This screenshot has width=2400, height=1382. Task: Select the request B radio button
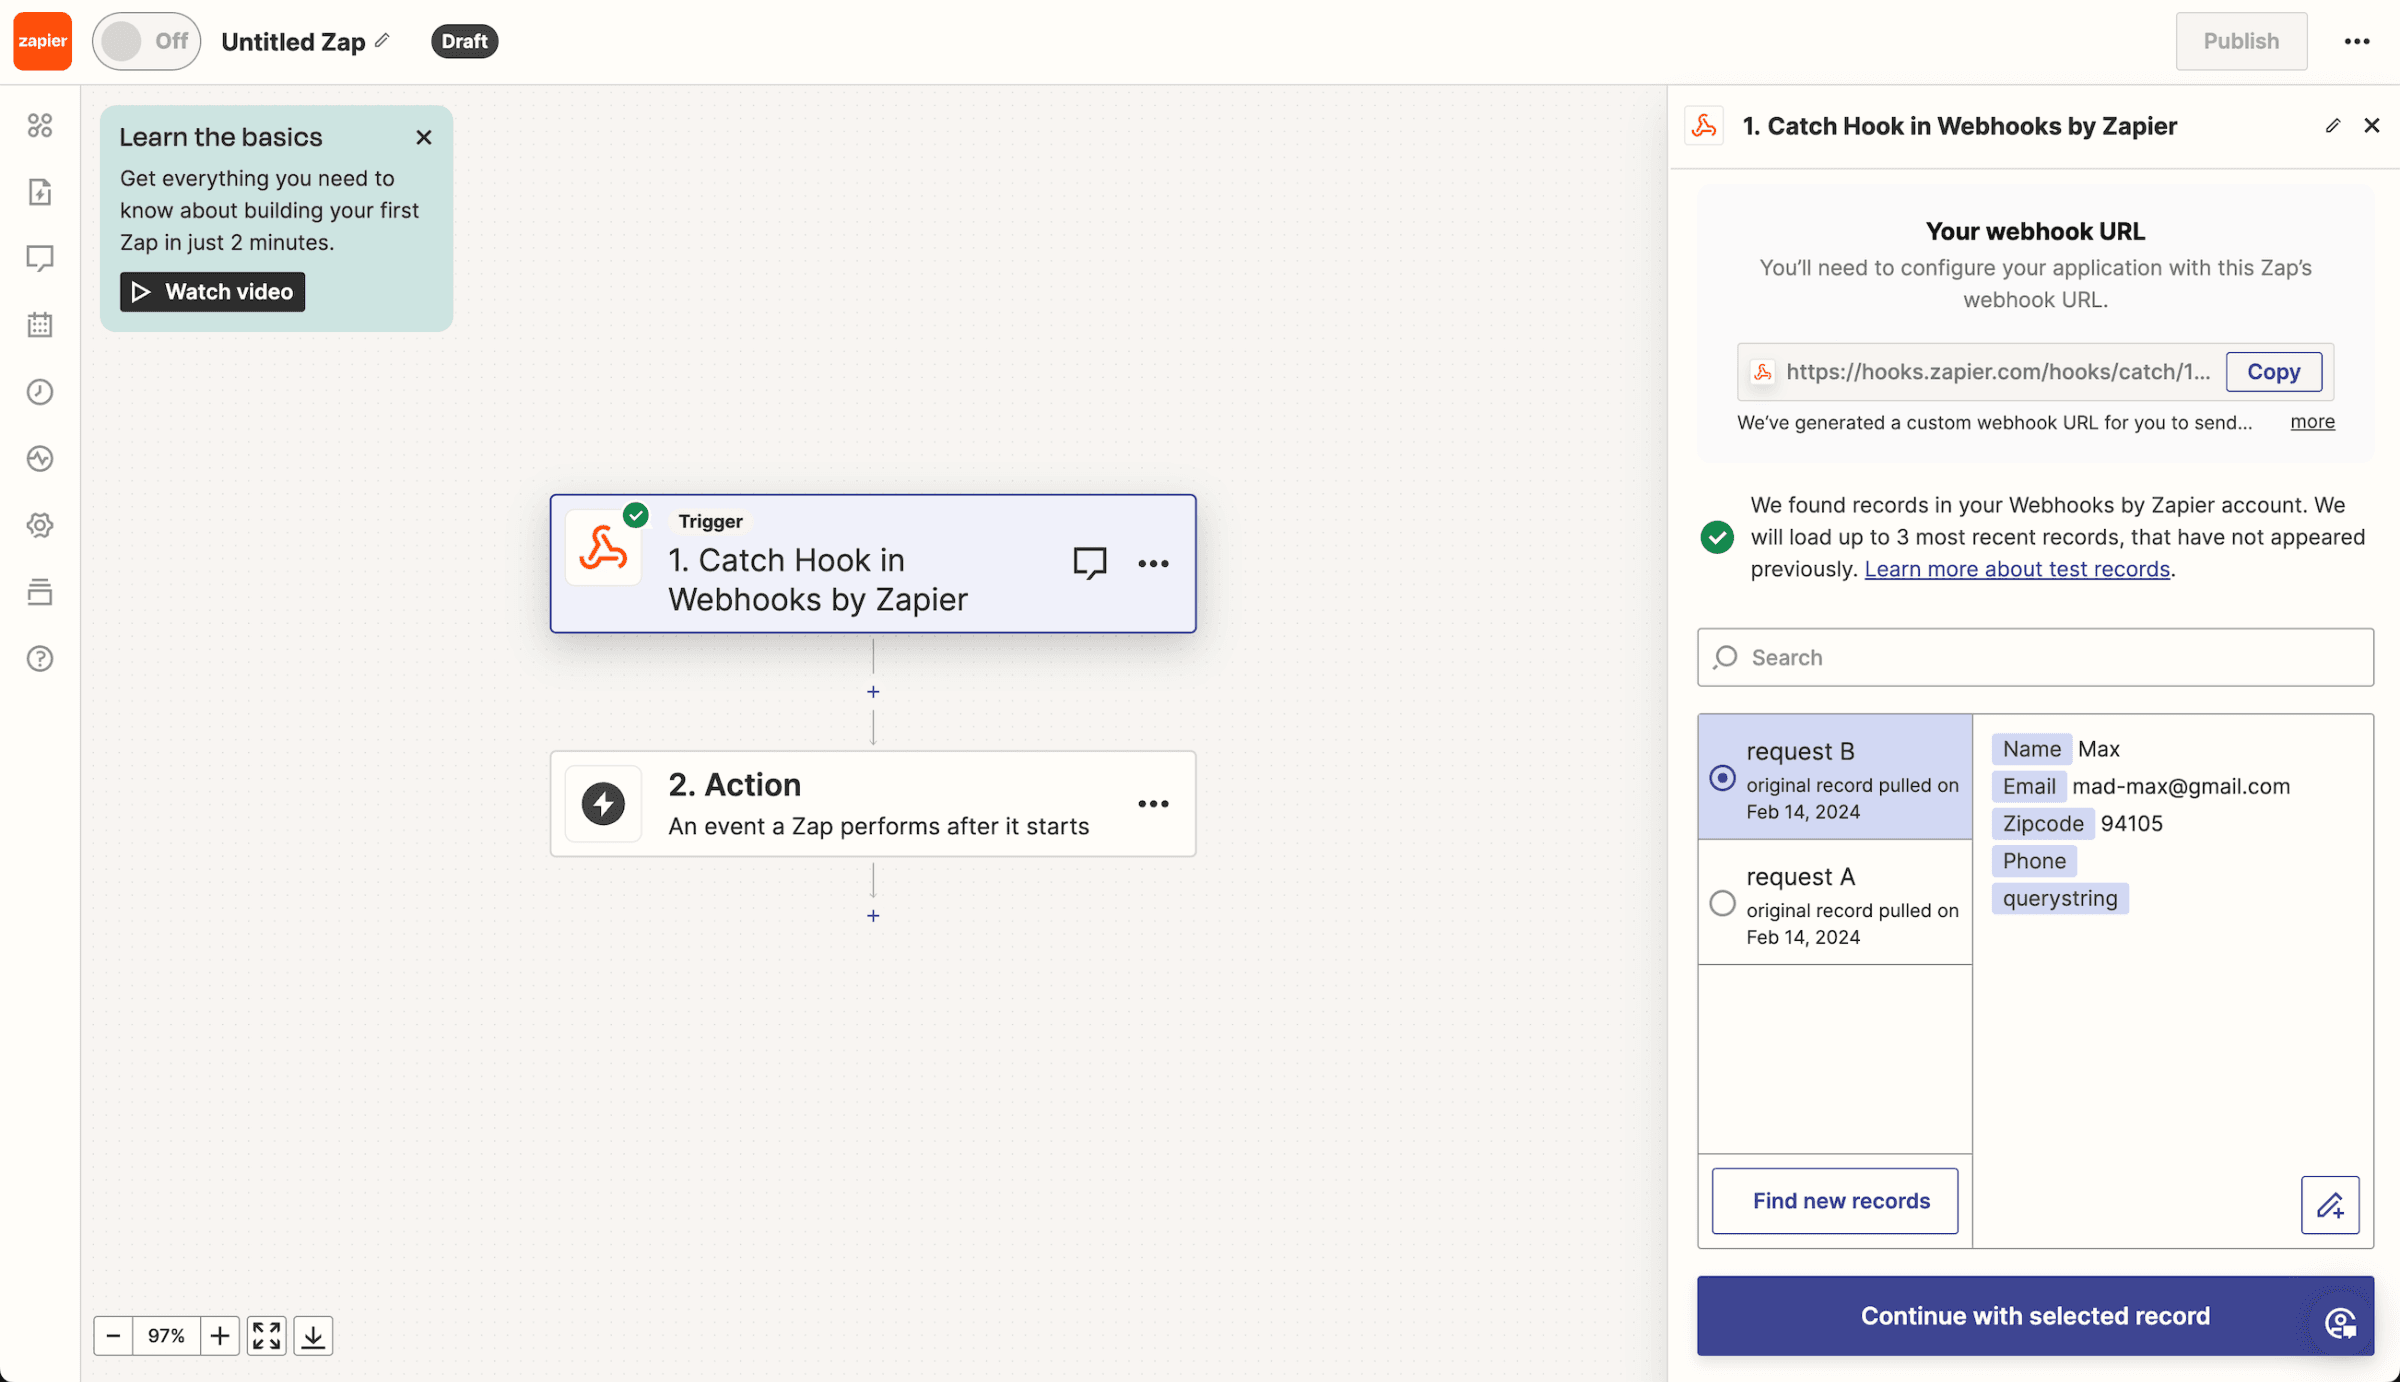point(1722,778)
